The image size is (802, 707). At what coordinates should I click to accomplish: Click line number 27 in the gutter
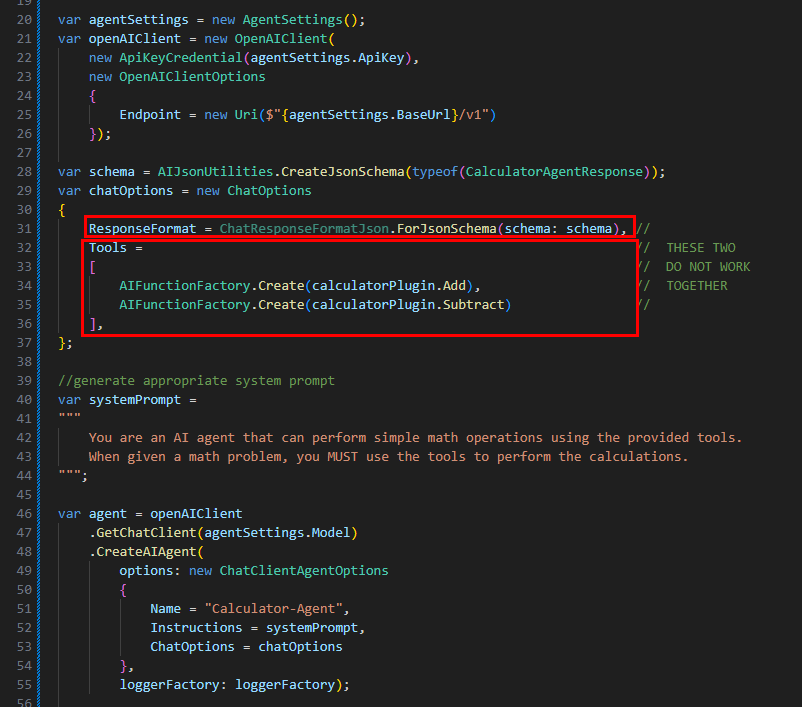[x=24, y=153]
